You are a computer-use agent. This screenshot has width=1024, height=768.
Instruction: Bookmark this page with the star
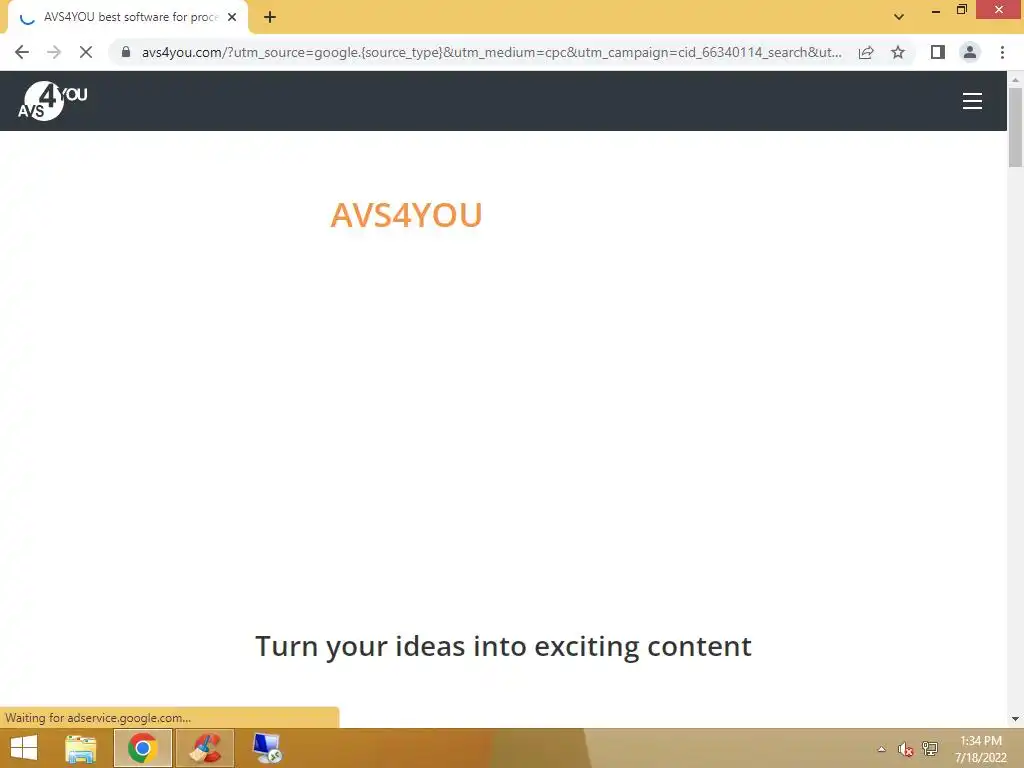point(898,52)
